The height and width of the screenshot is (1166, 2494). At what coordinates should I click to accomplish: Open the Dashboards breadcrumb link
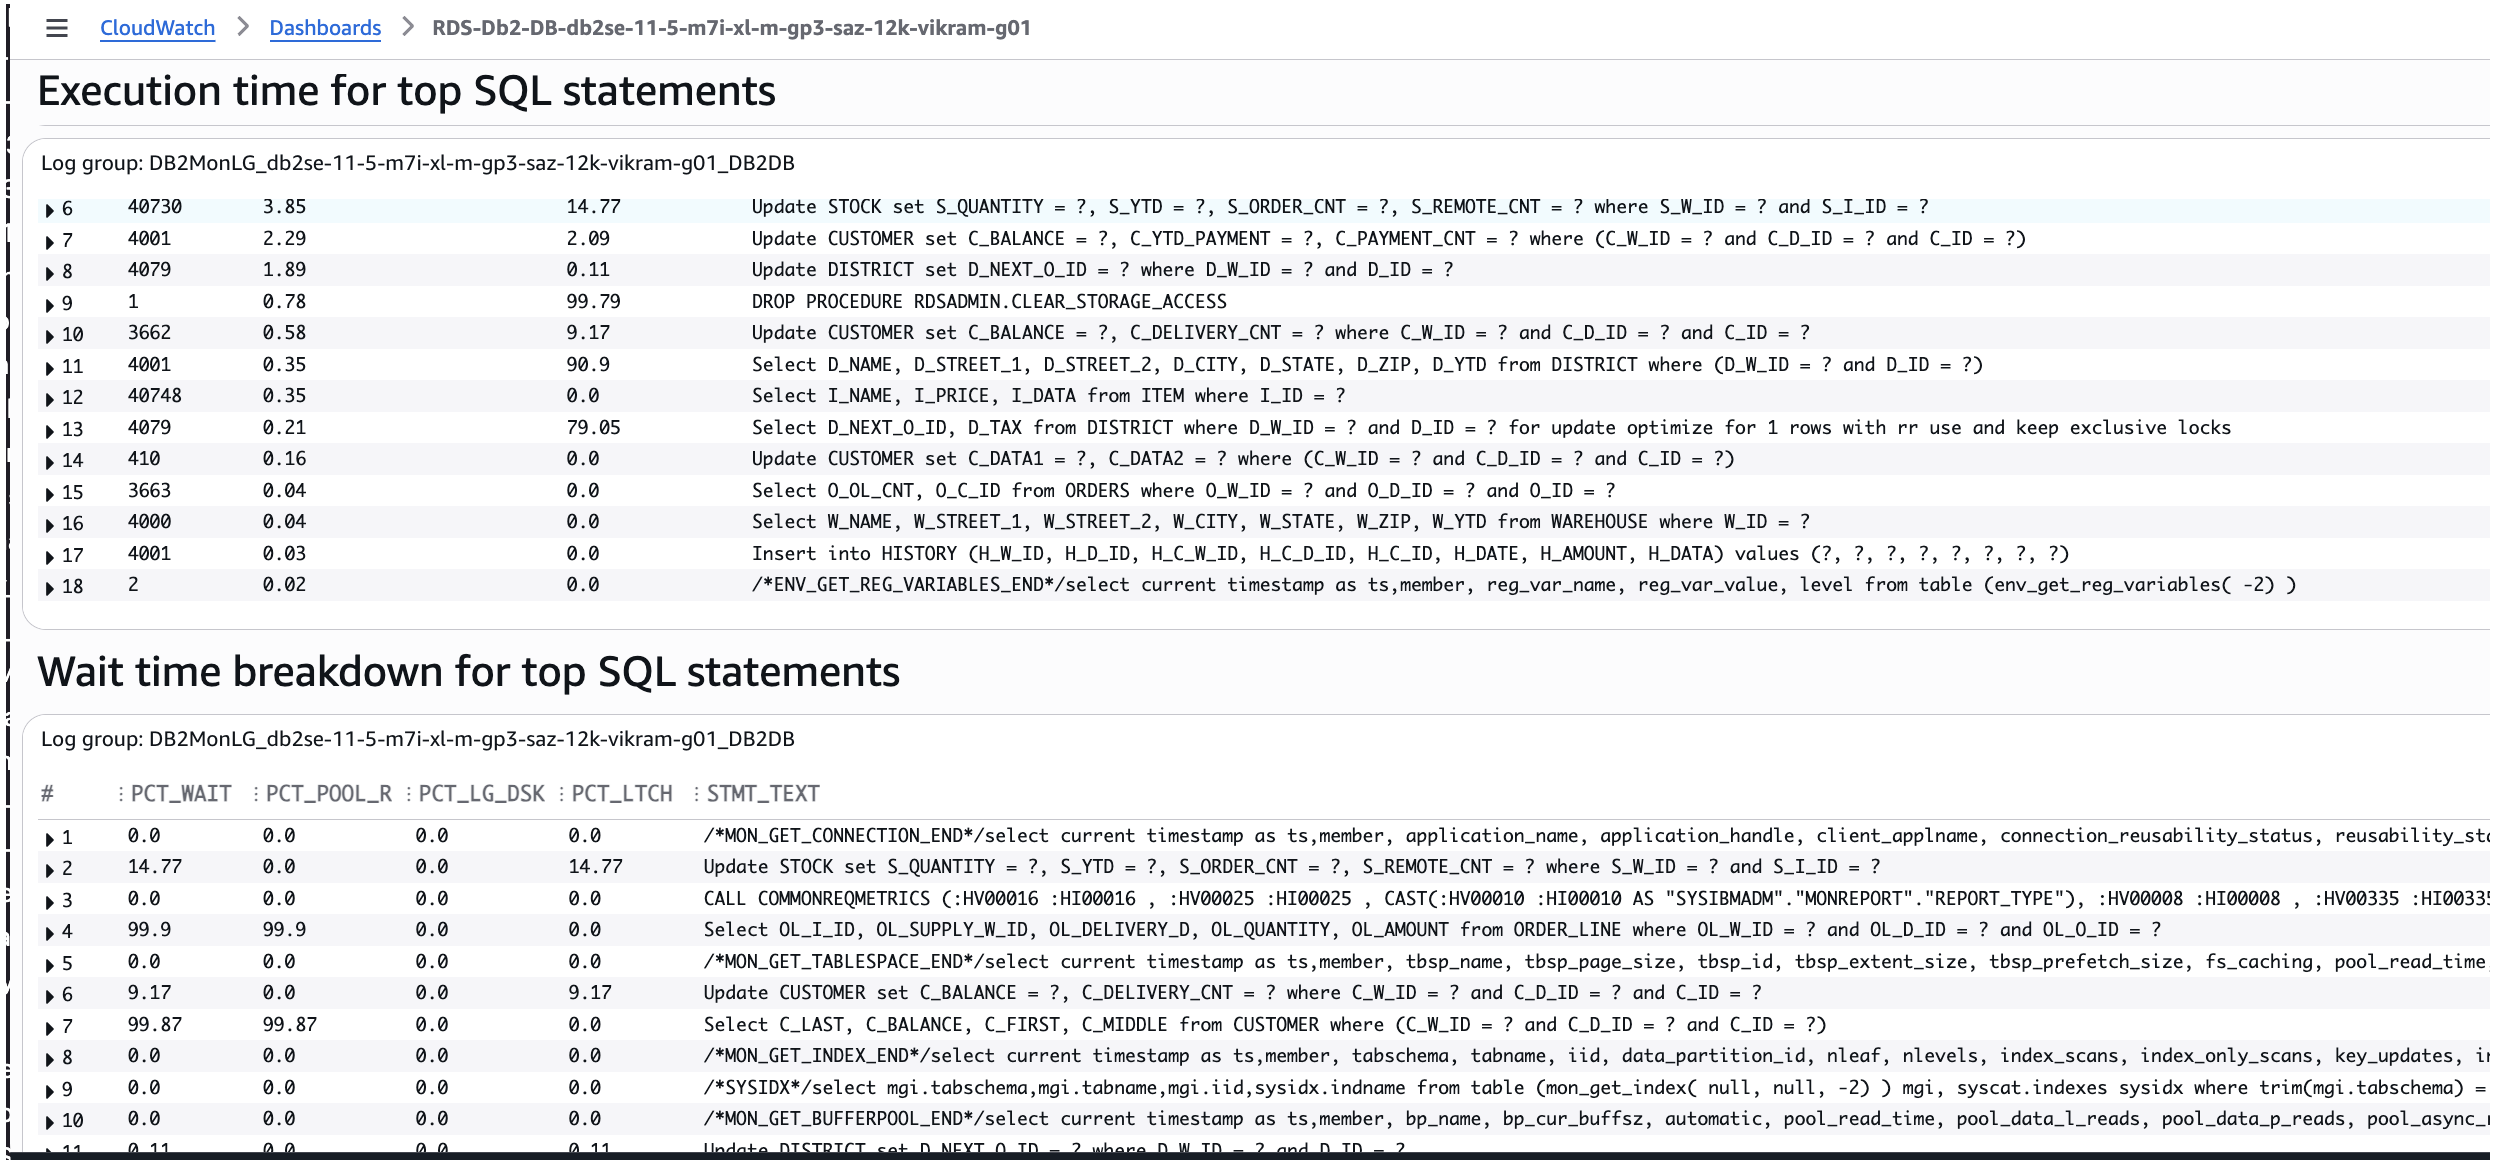coord(325,28)
